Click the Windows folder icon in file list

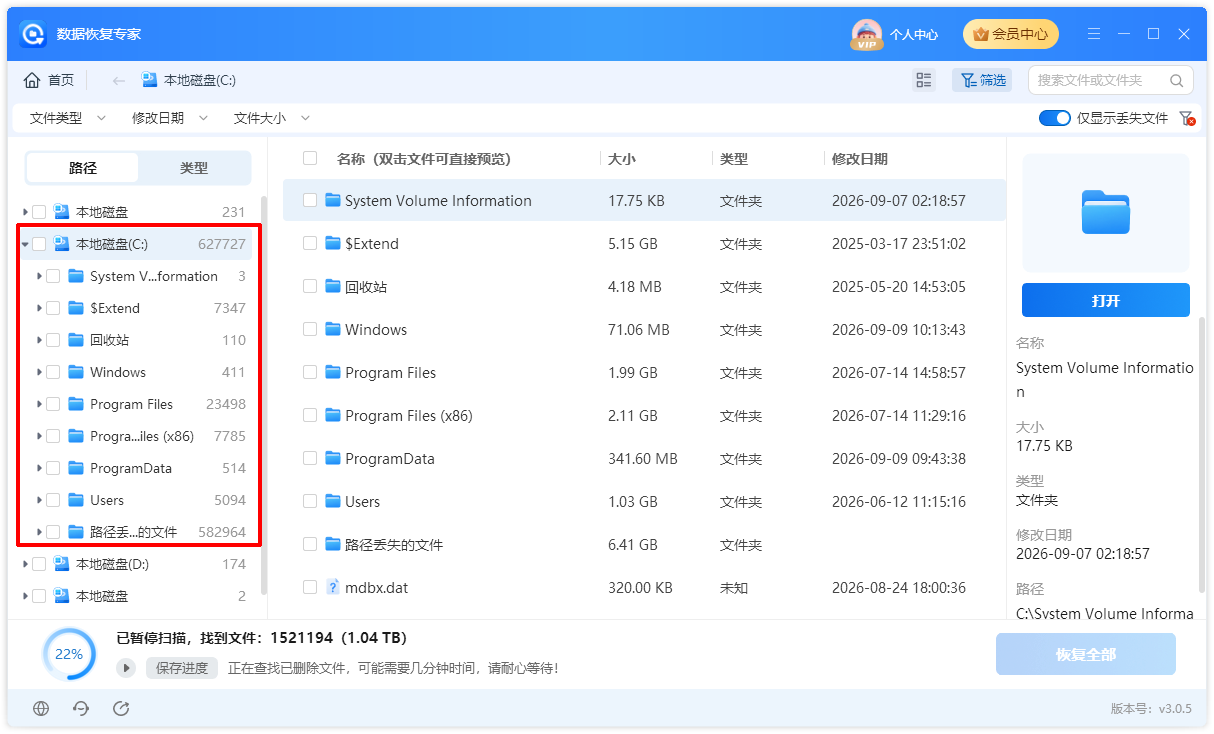click(333, 329)
